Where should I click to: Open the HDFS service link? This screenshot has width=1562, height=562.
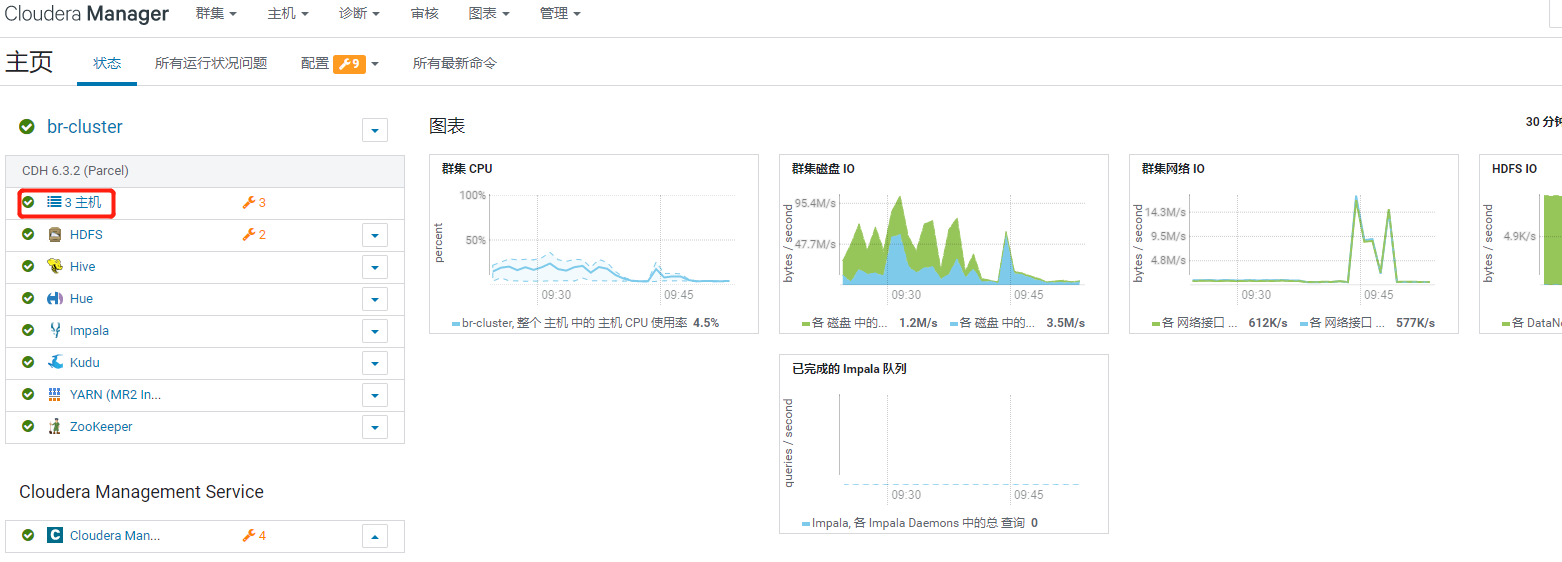tap(86, 235)
